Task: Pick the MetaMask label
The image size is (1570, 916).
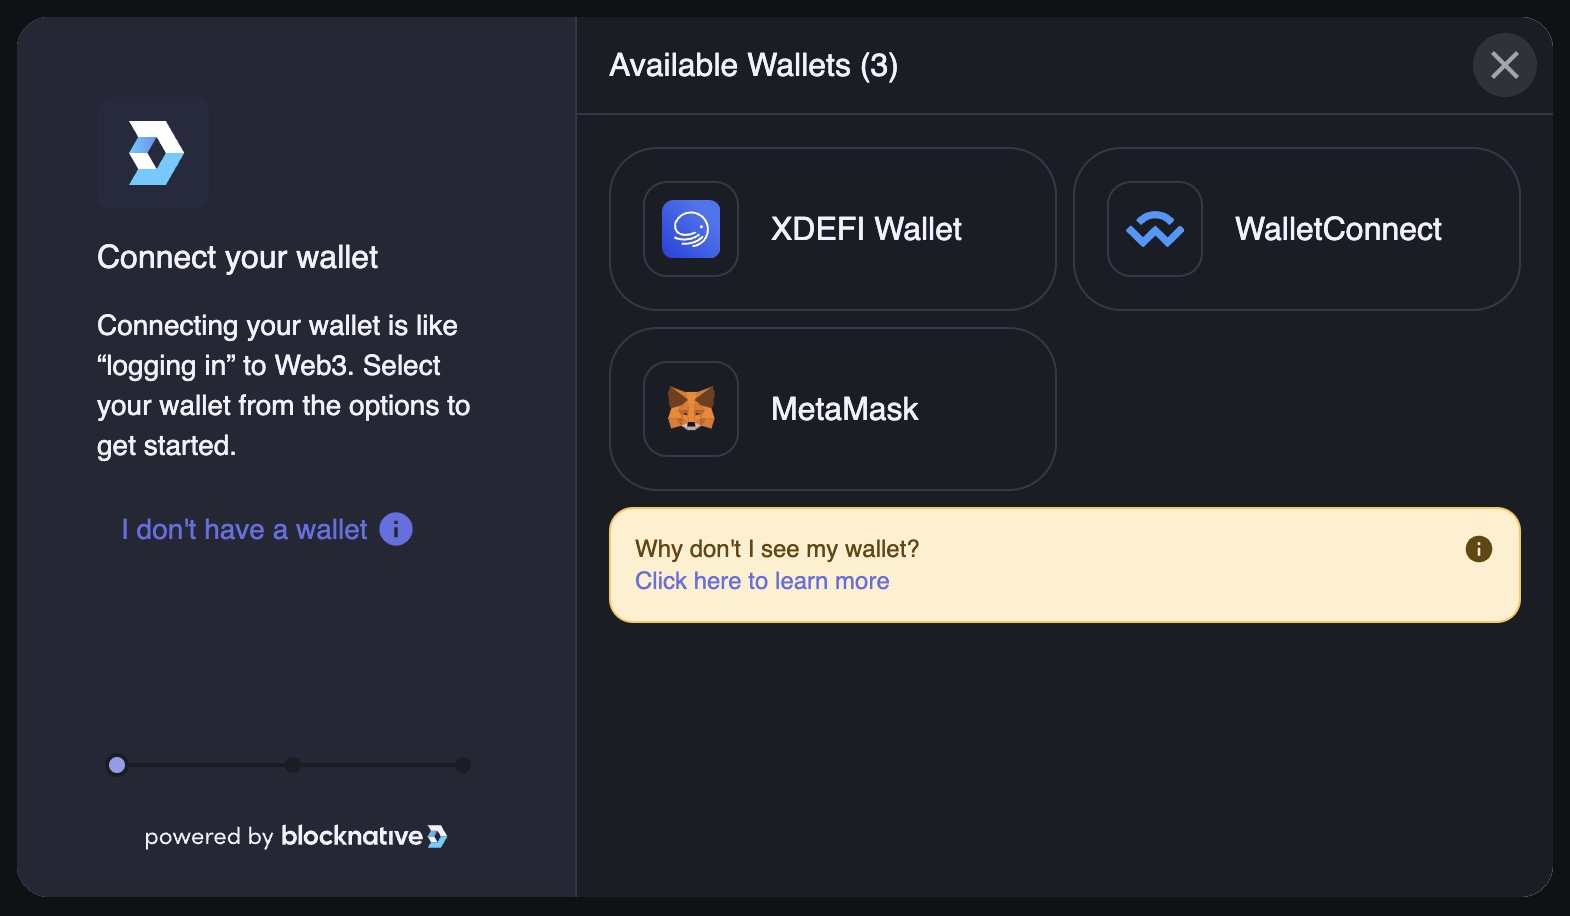Action: (x=844, y=409)
